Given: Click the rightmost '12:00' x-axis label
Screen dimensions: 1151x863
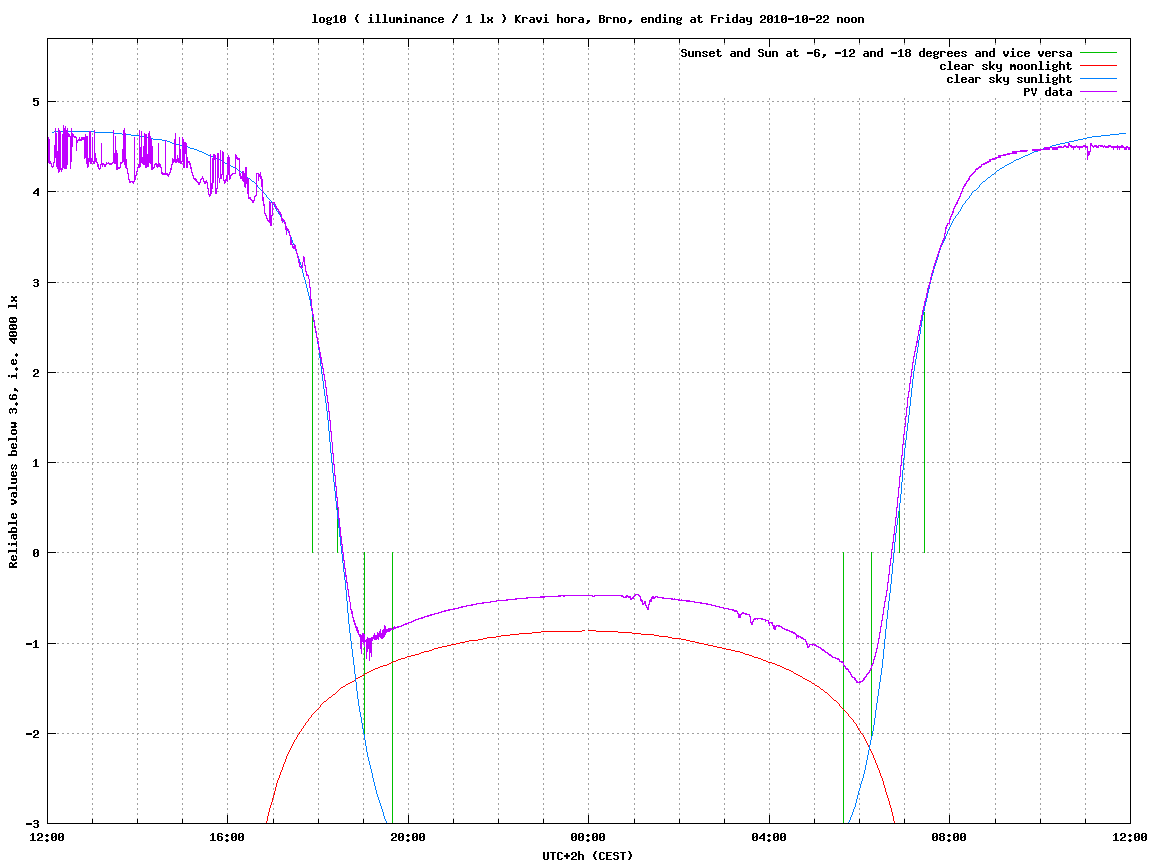Looking at the screenshot, I should (x=1130, y=837).
